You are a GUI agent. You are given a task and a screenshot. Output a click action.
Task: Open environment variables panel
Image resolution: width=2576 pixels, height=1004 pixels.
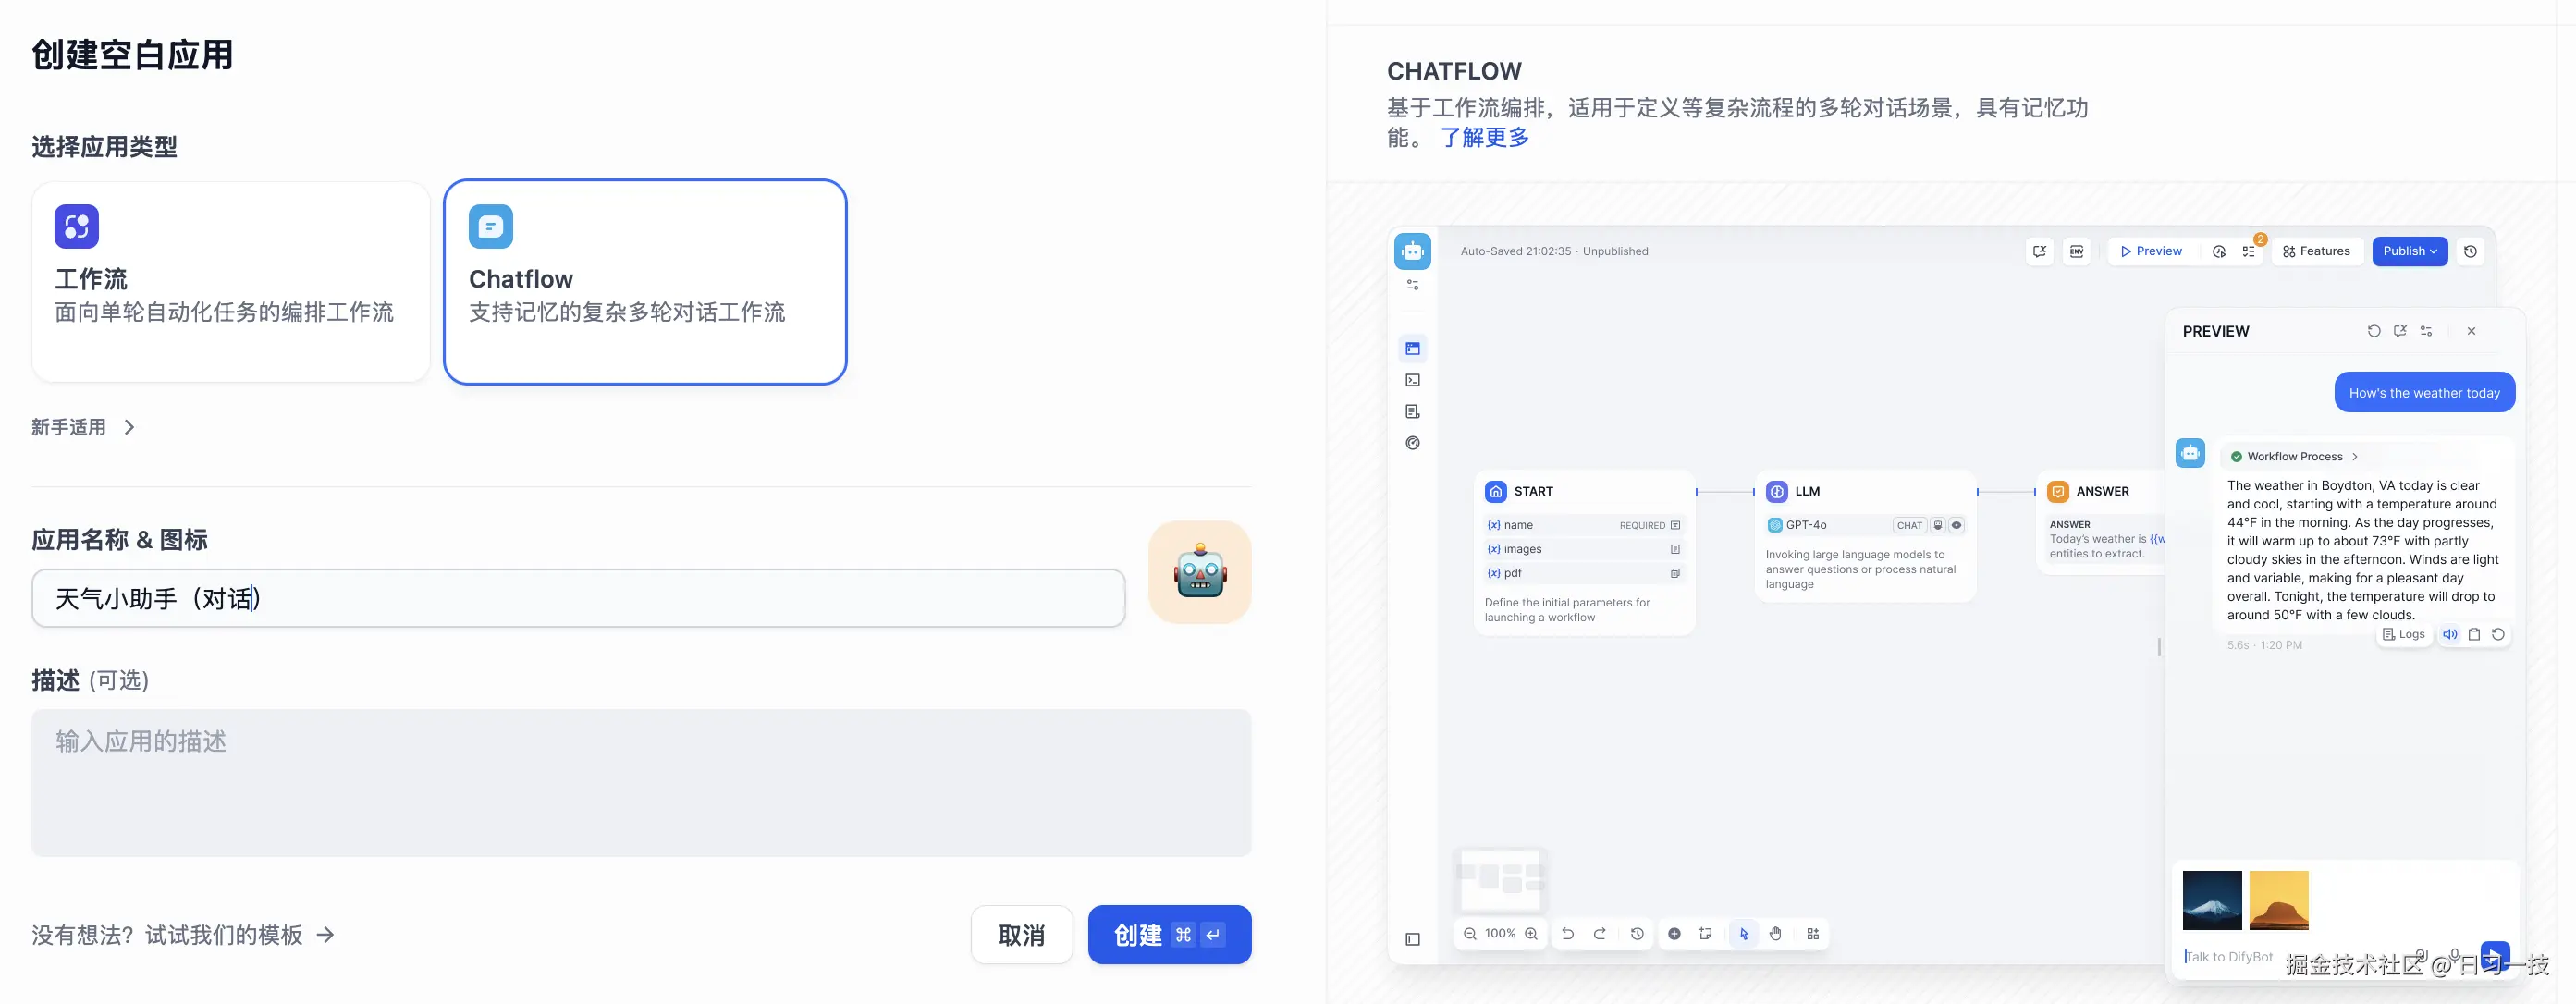click(2077, 251)
